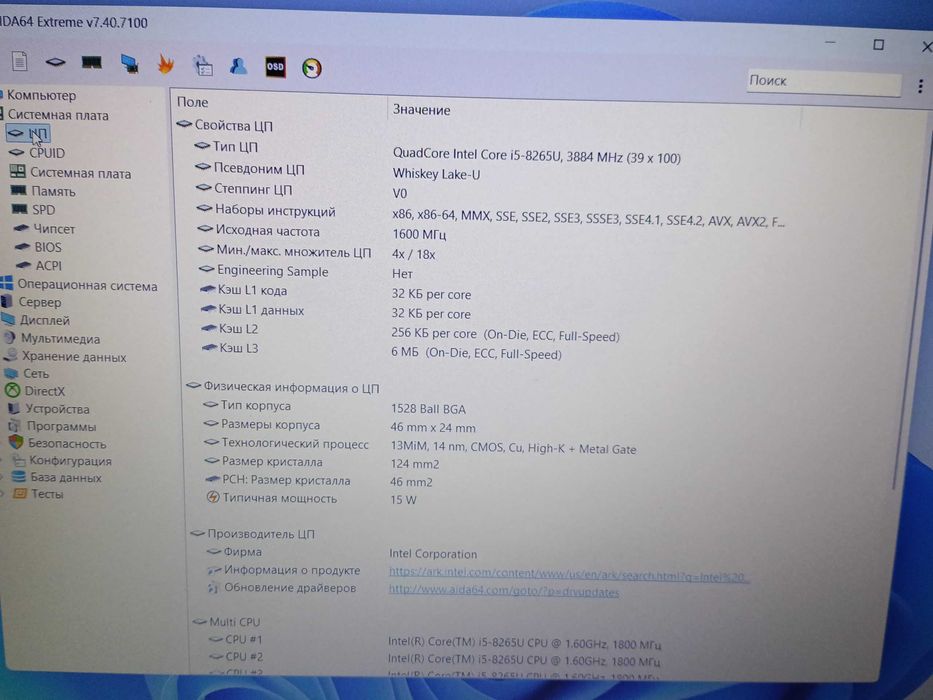Select the Типичная мощность row
Viewport: 933px width, 700px height.
click(312, 499)
